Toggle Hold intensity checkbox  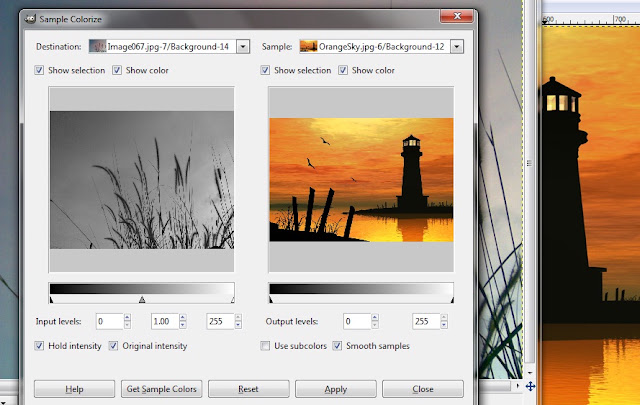click(x=39, y=346)
